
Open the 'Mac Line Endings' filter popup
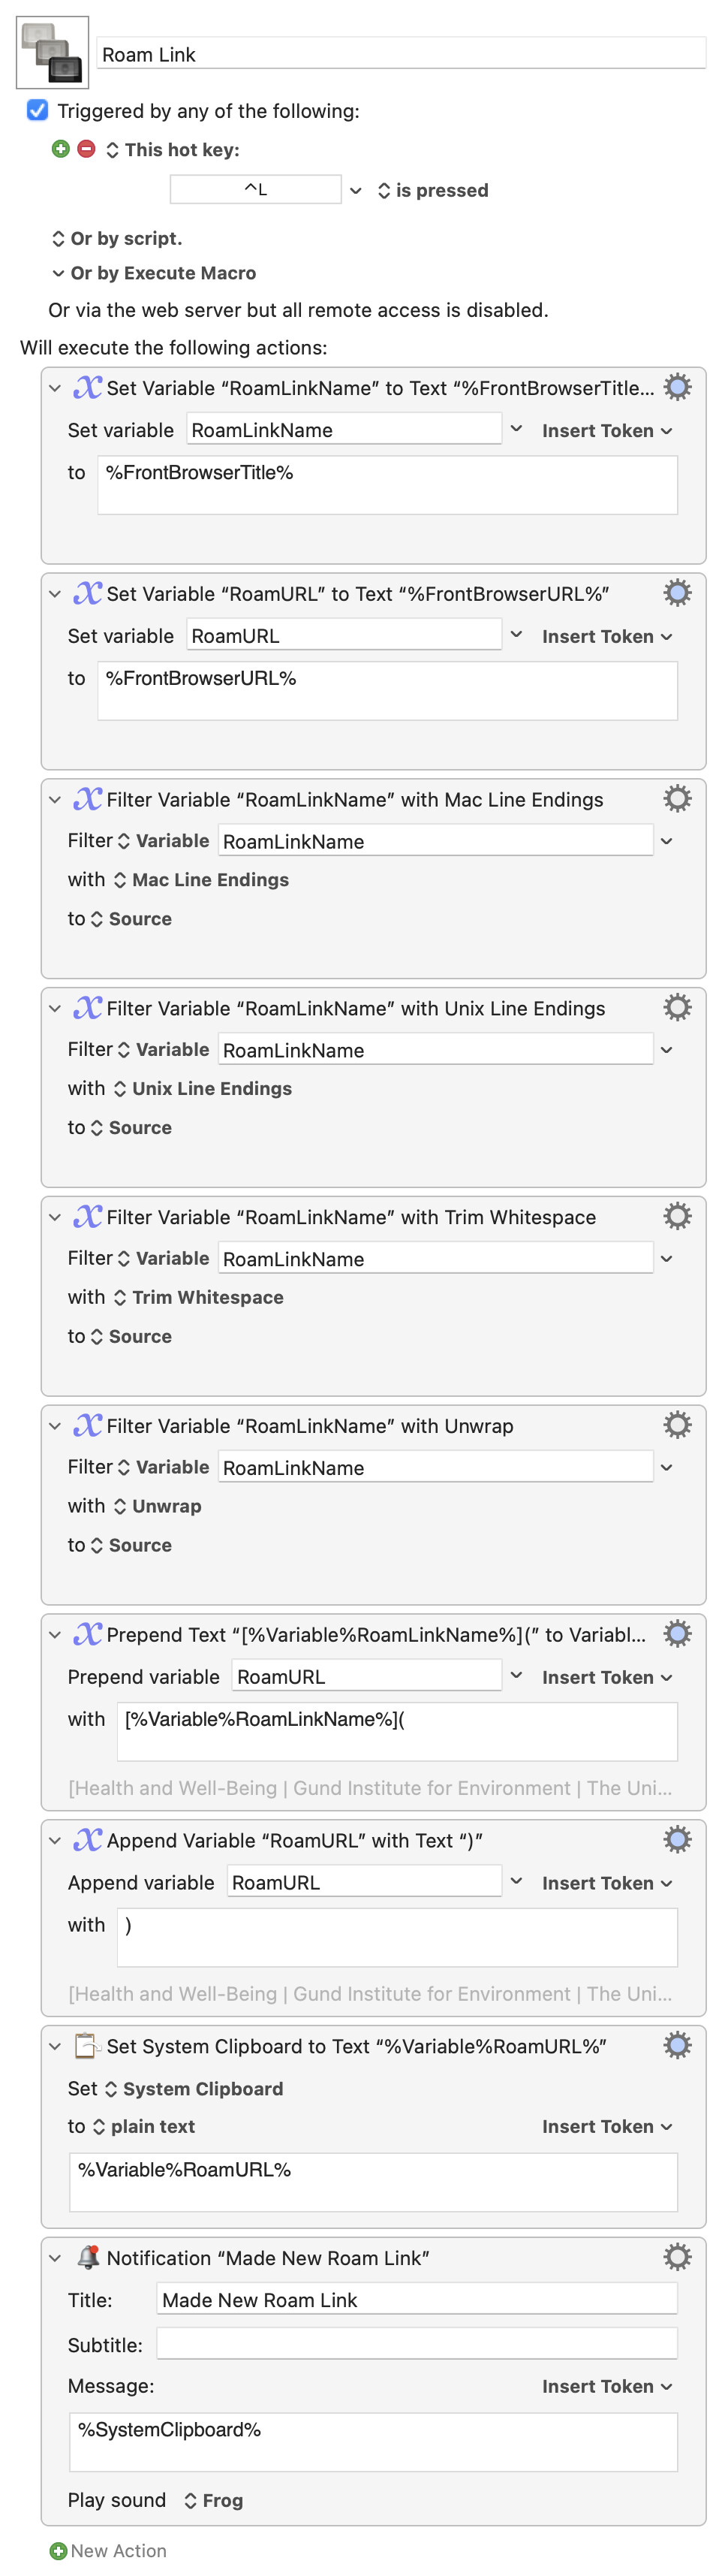coord(201,879)
